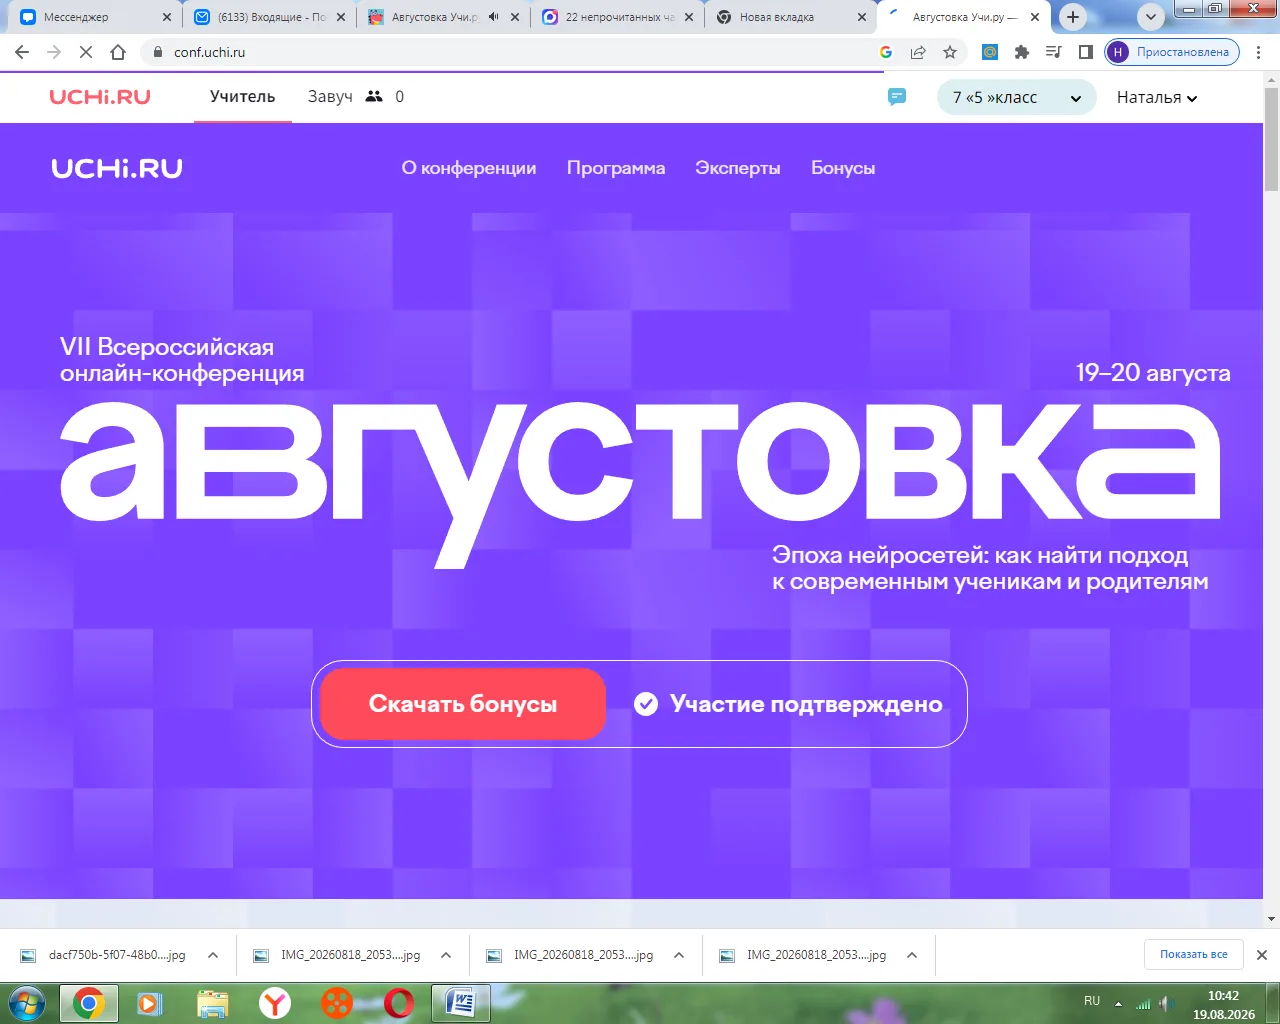Click the Скачать бонусы button

tap(463, 704)
